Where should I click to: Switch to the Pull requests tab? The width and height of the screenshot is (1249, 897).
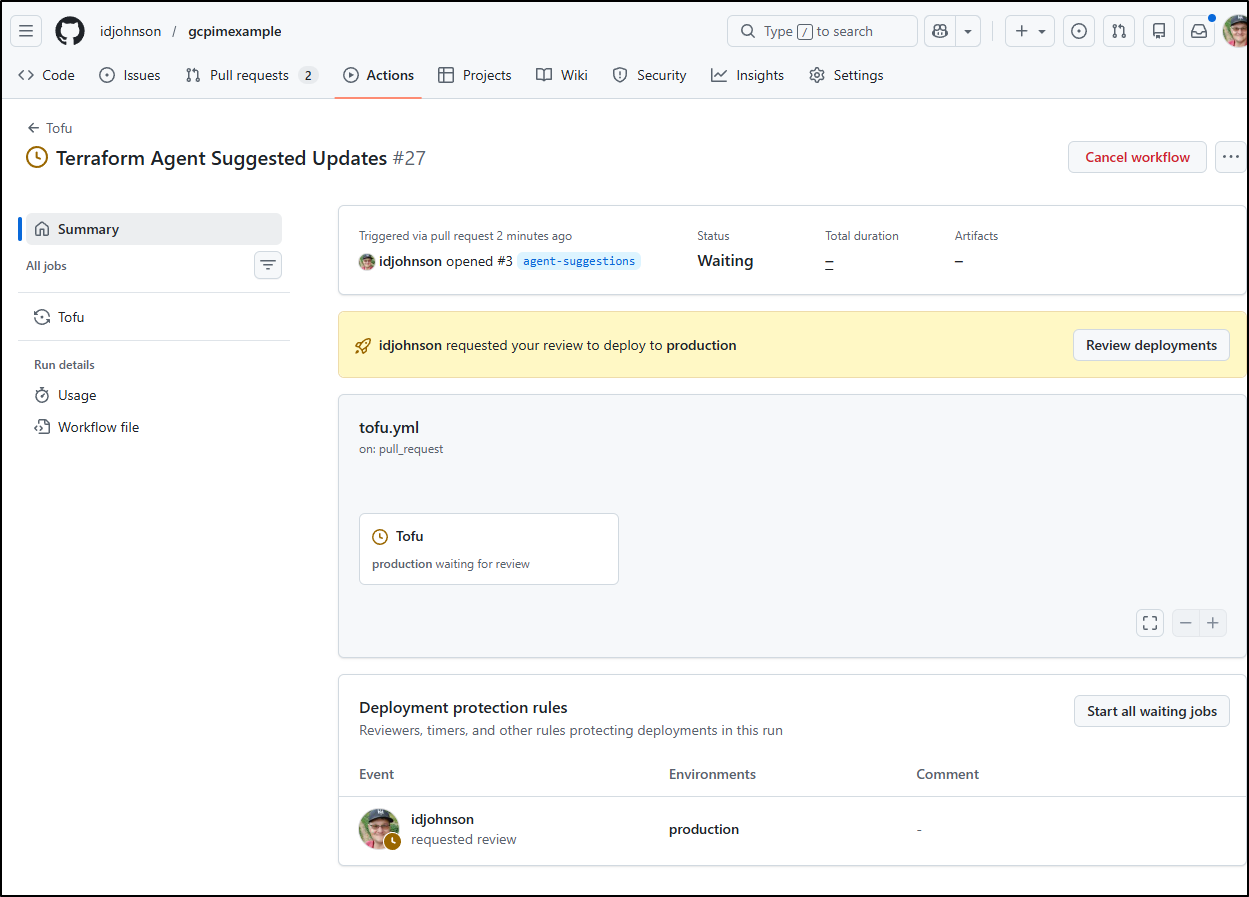[250, 75]
